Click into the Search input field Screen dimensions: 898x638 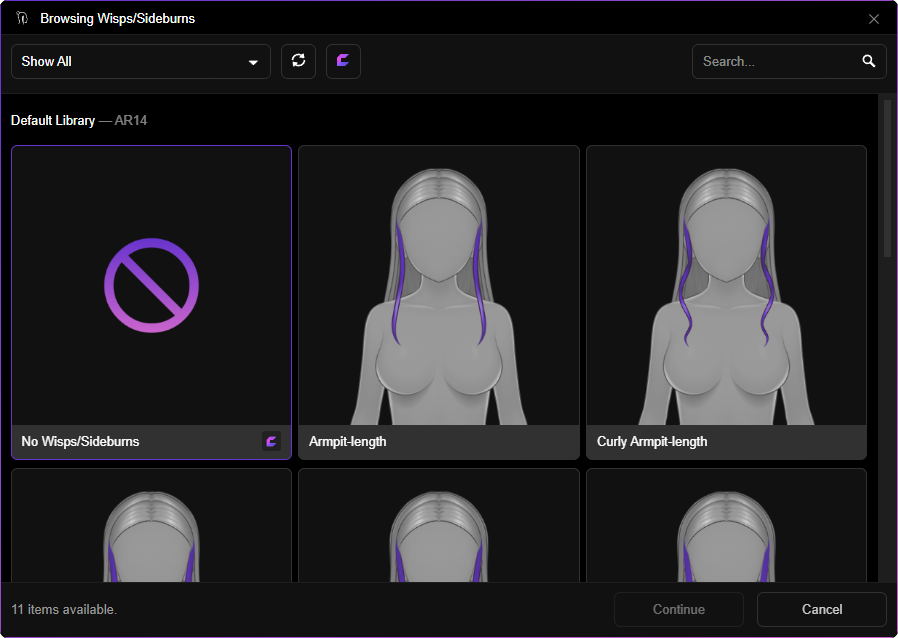[789, 61]
